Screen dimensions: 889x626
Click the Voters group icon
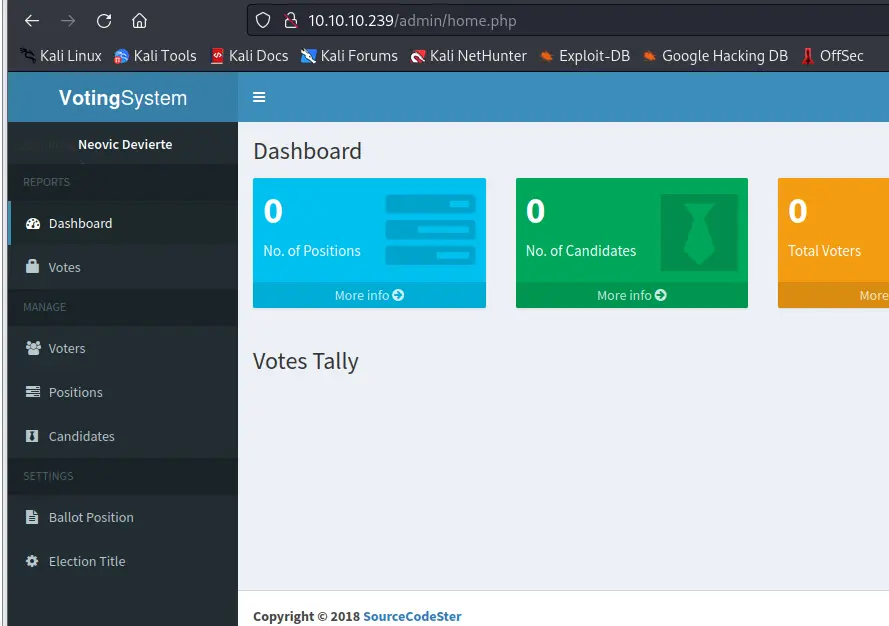(33, 348)
